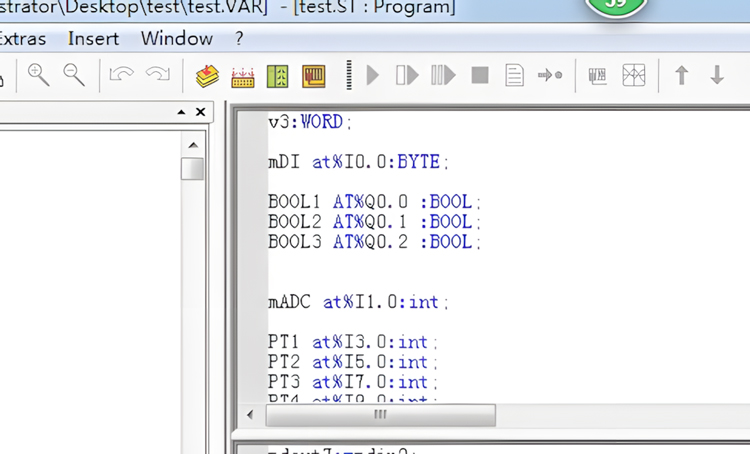The image size is (750, 454).
Task: Click the document page toolbar icon
Action: click(x=514, y=75)
